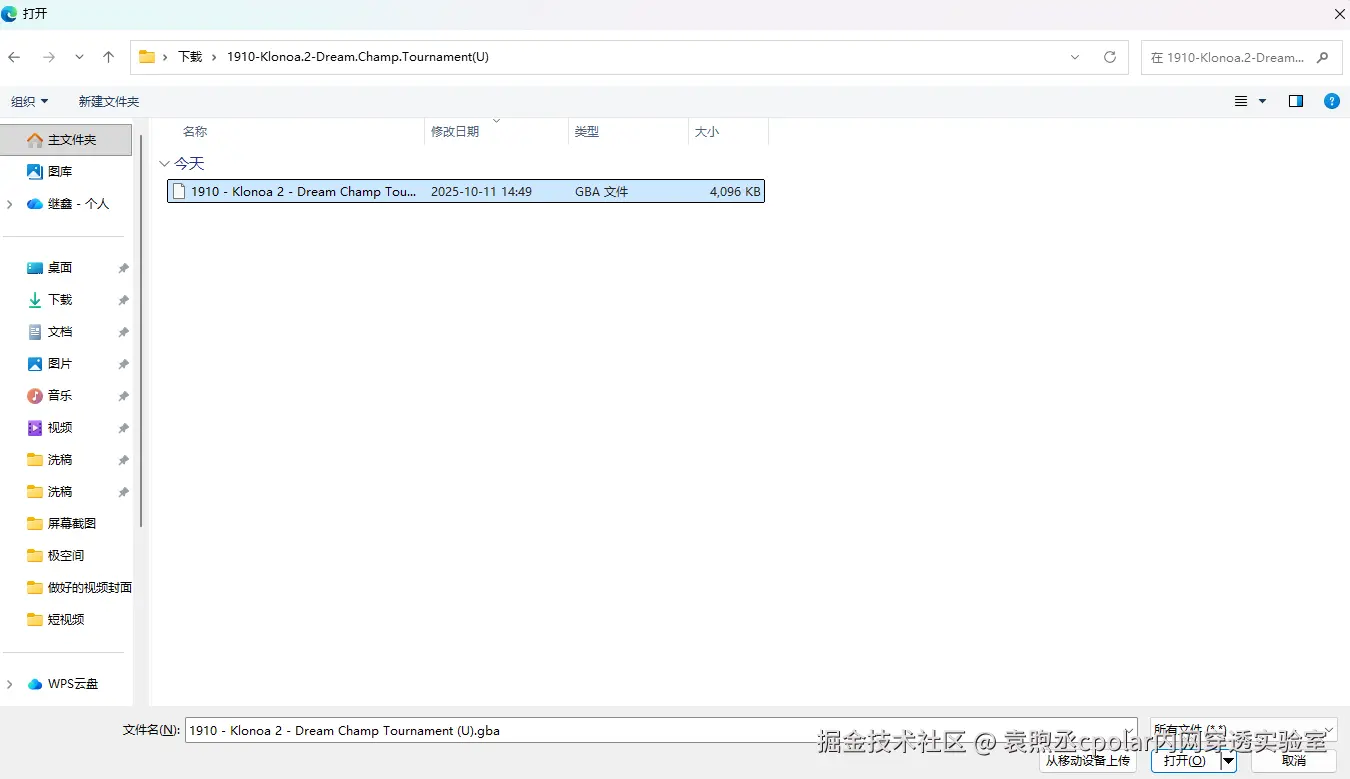Viewport: 1350px width, 779px height.
Task: Go back using the back arrow
Action: [15, 57]
